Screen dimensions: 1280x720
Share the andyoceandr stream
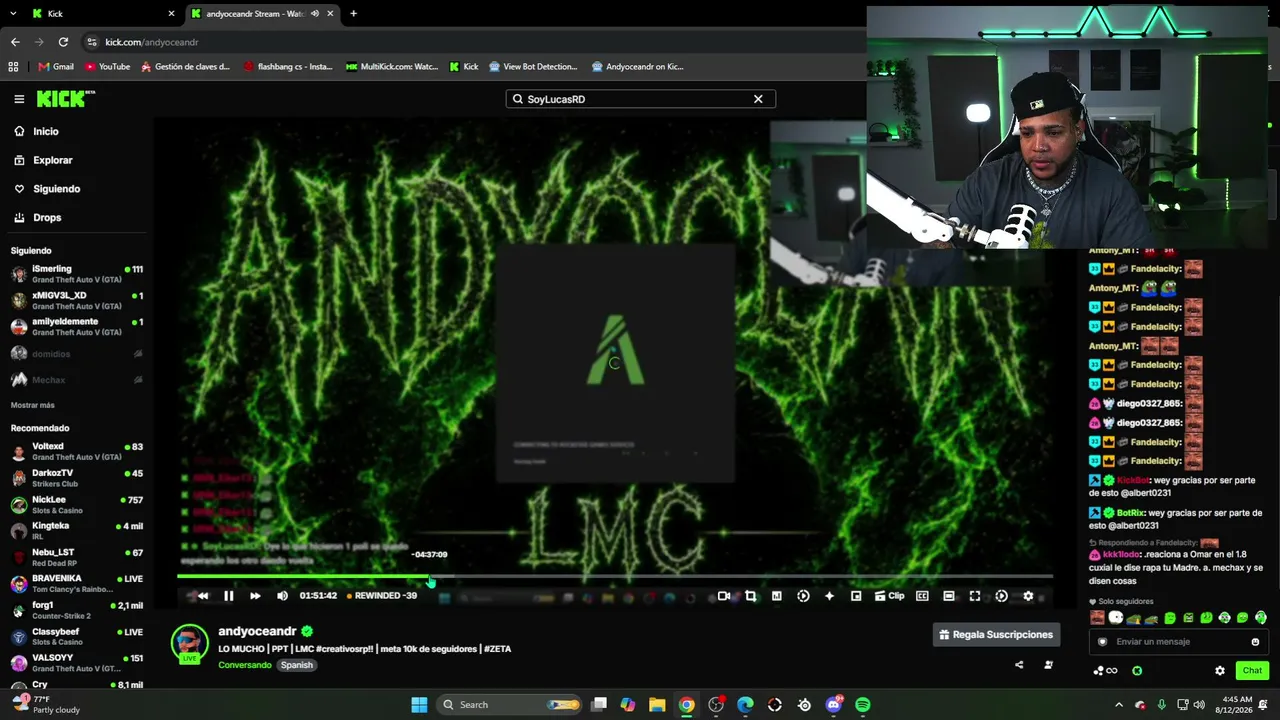point(1019,665)
